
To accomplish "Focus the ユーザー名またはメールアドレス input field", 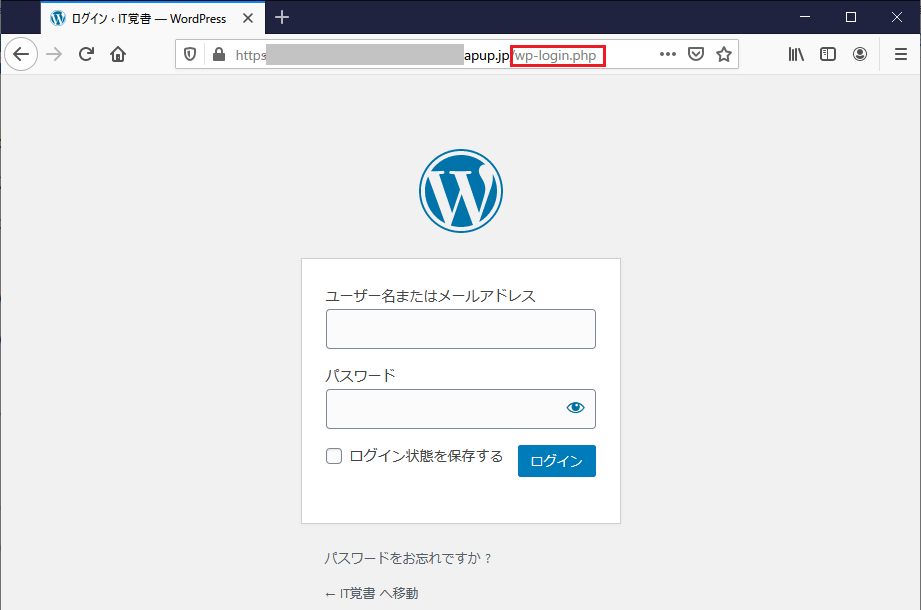I will tap(461, 329).
